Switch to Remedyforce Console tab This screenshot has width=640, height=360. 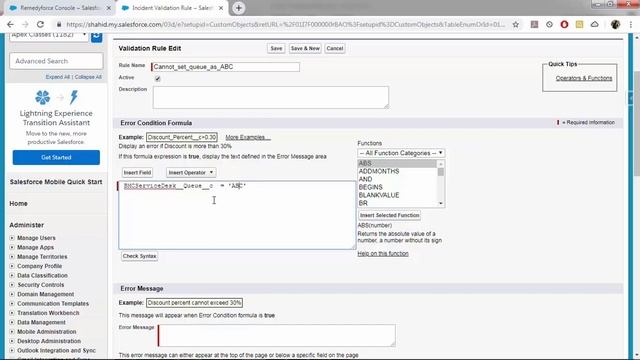coord(59,8)
